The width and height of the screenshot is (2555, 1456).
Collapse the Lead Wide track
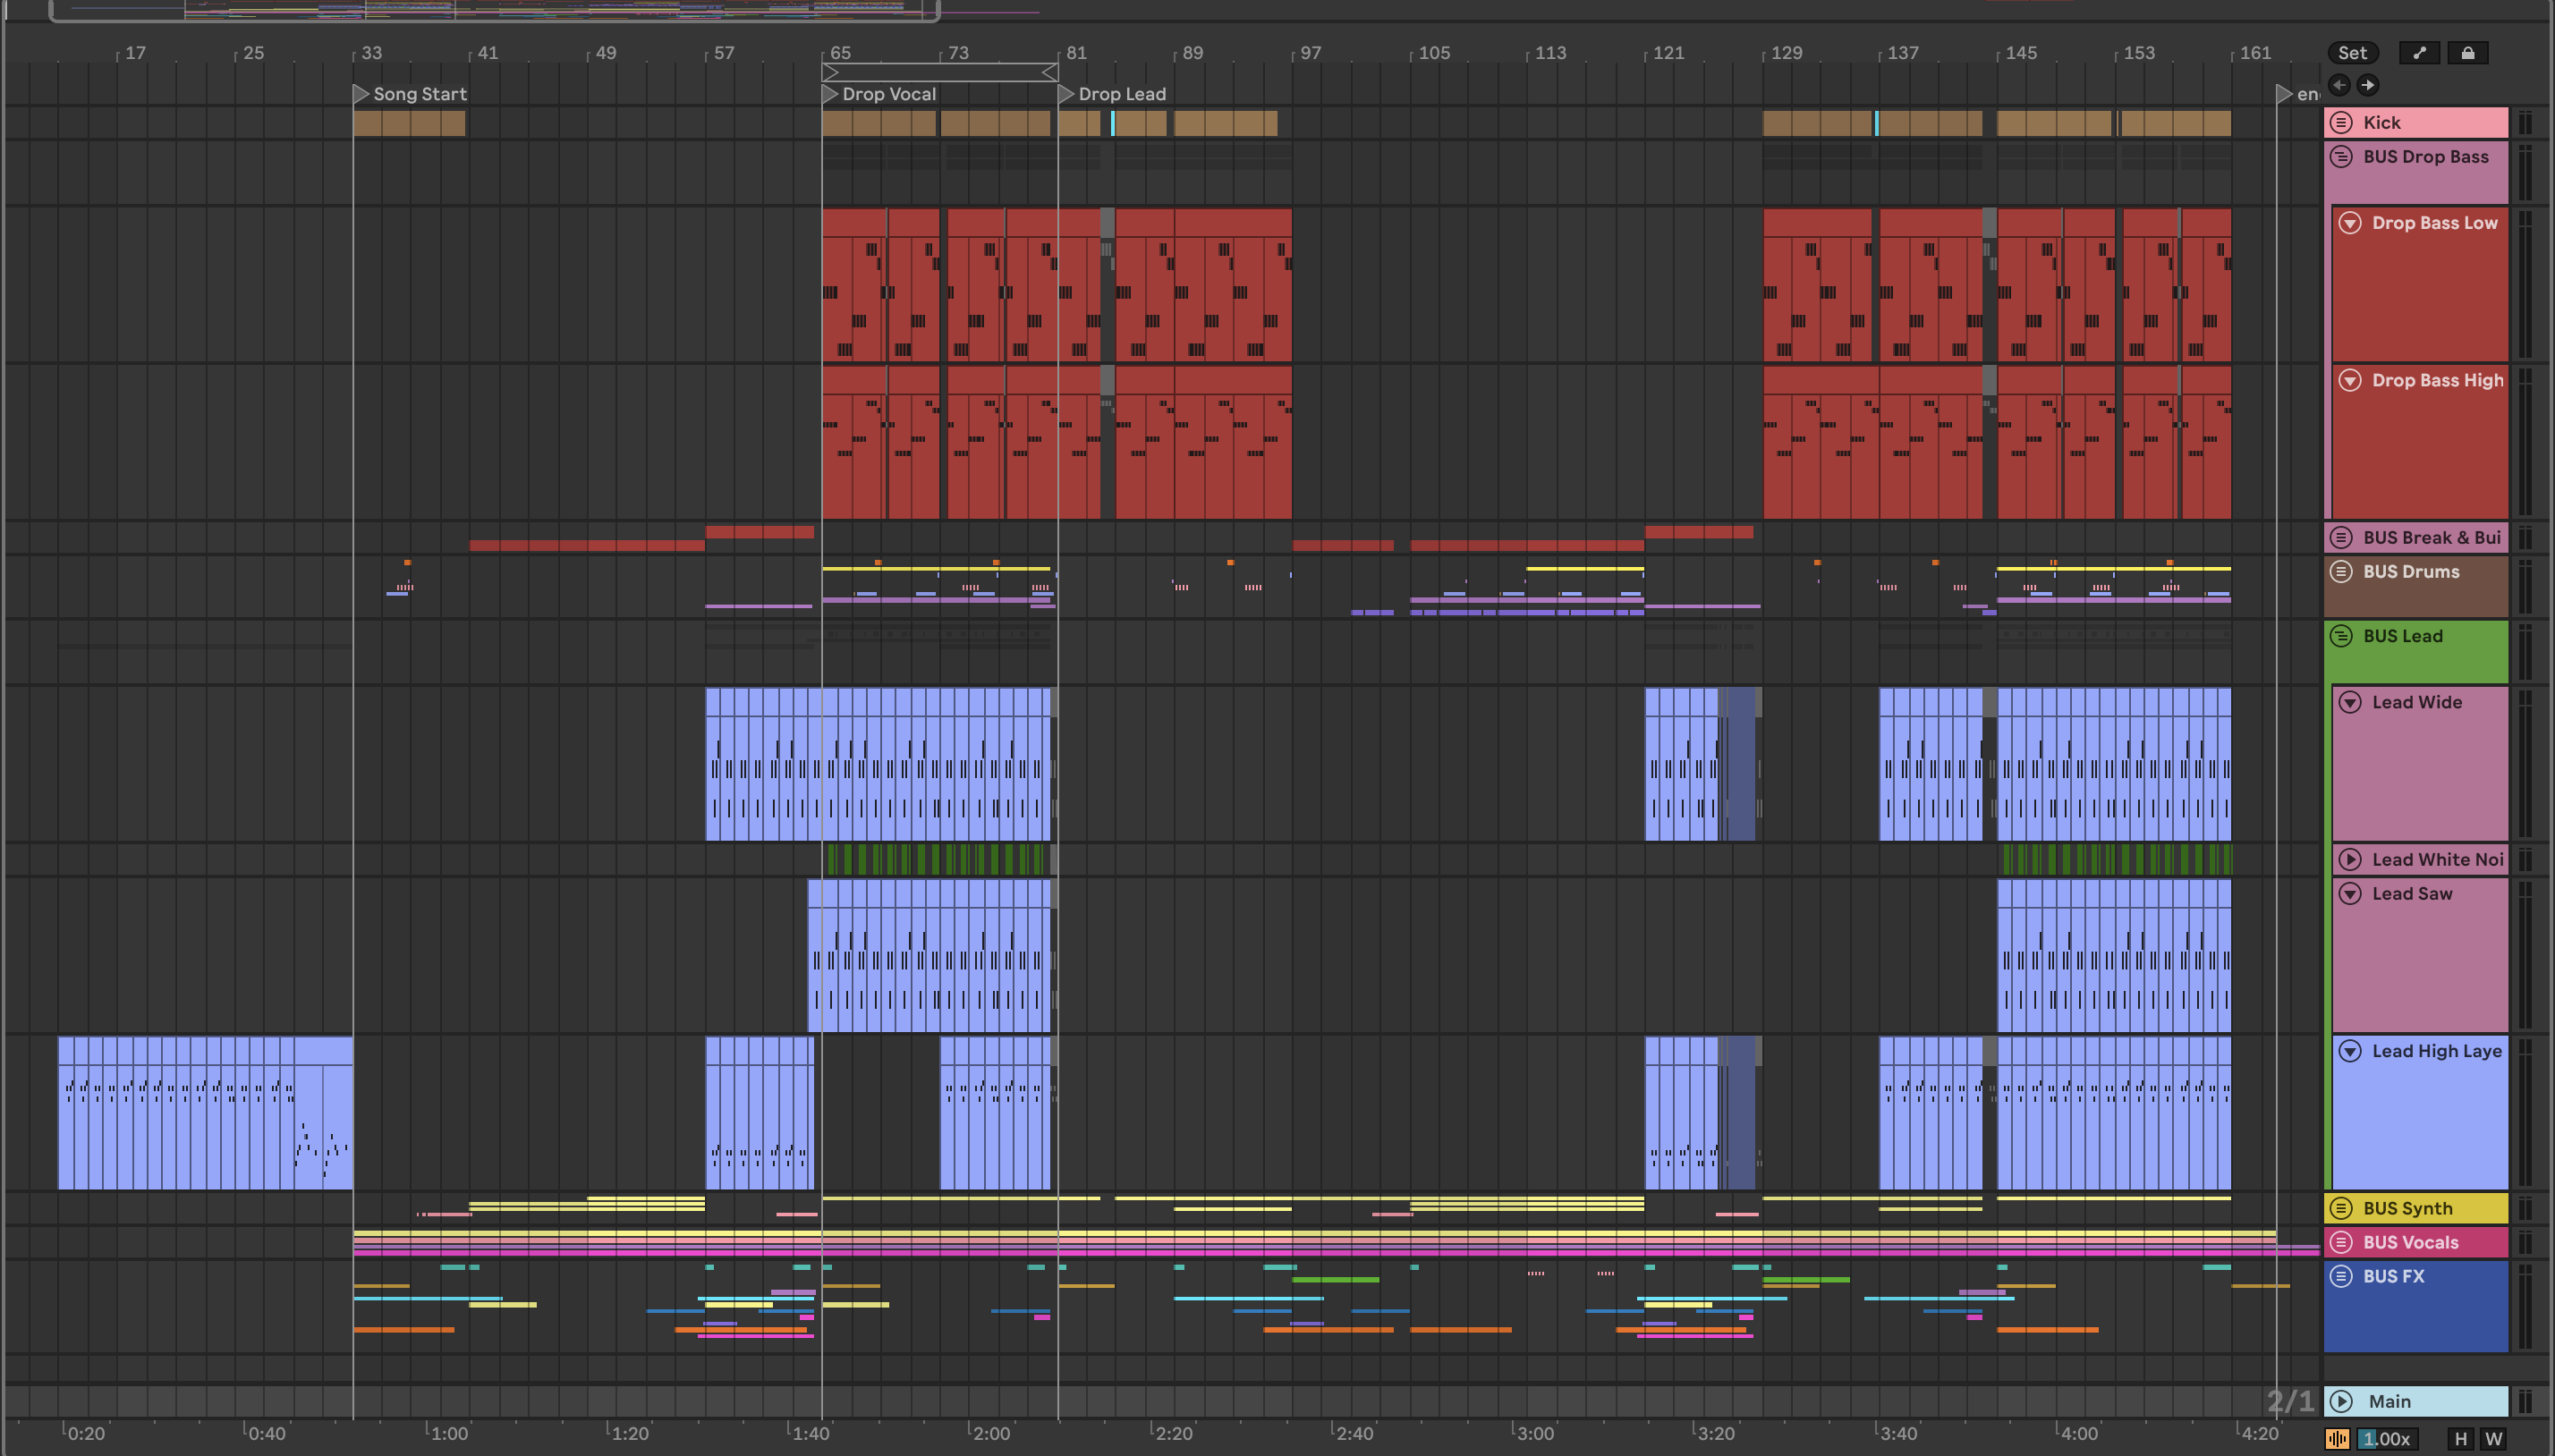tap(2350, 702)
